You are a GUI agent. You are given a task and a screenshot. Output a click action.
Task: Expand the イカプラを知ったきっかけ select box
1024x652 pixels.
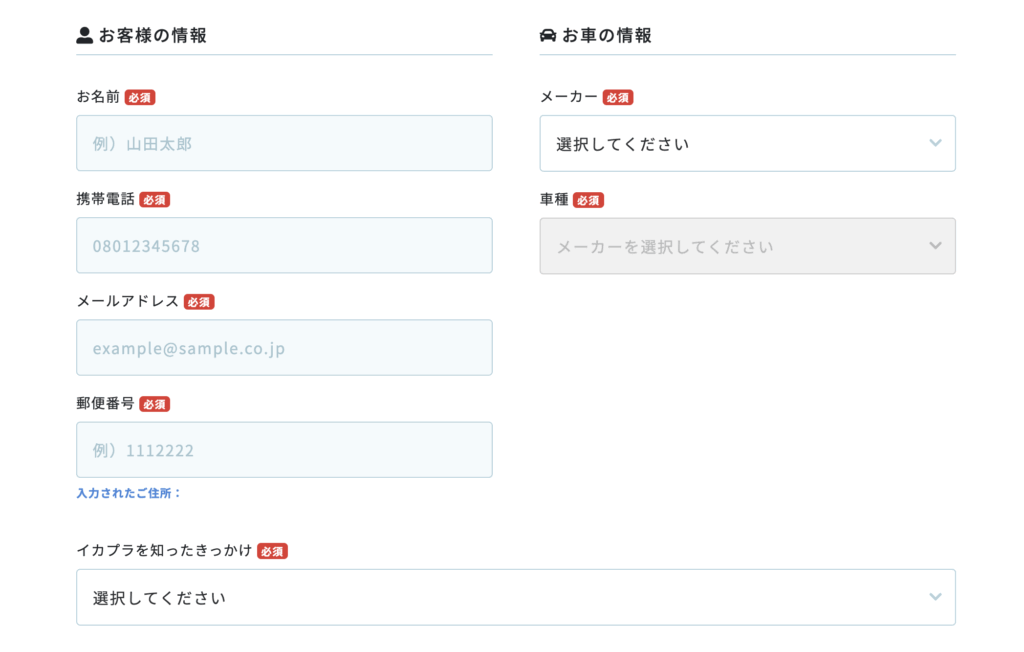pos(515,597)
